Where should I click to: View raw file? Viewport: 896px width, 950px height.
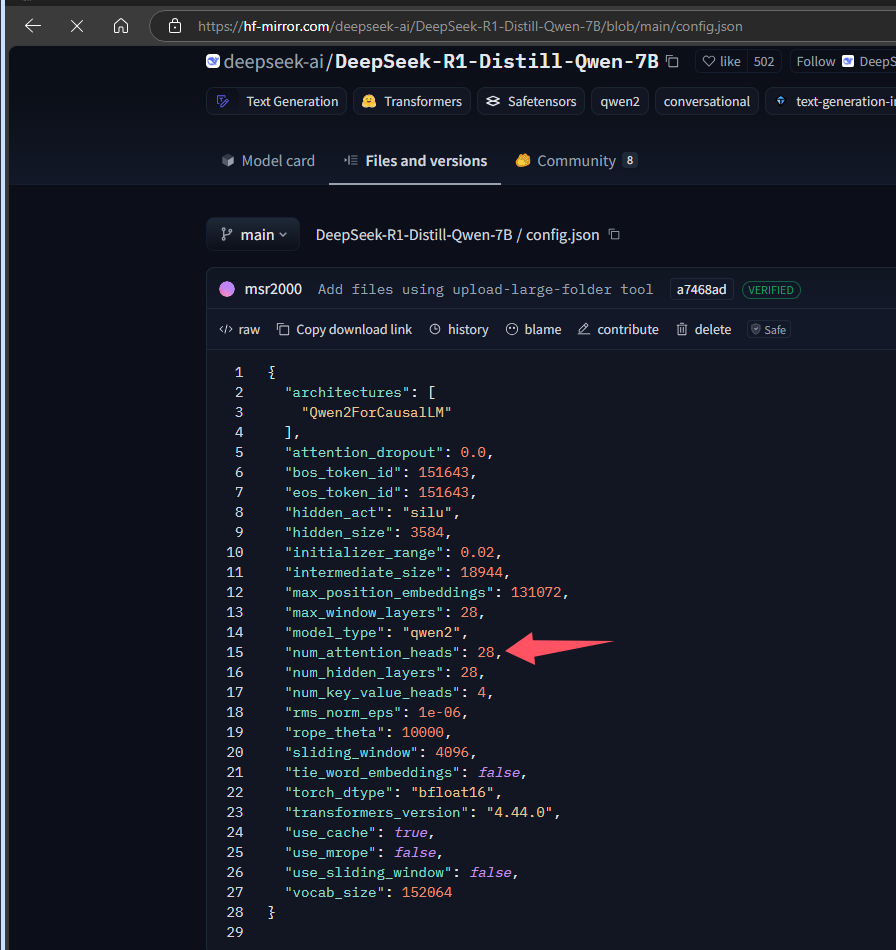point(240,330)
